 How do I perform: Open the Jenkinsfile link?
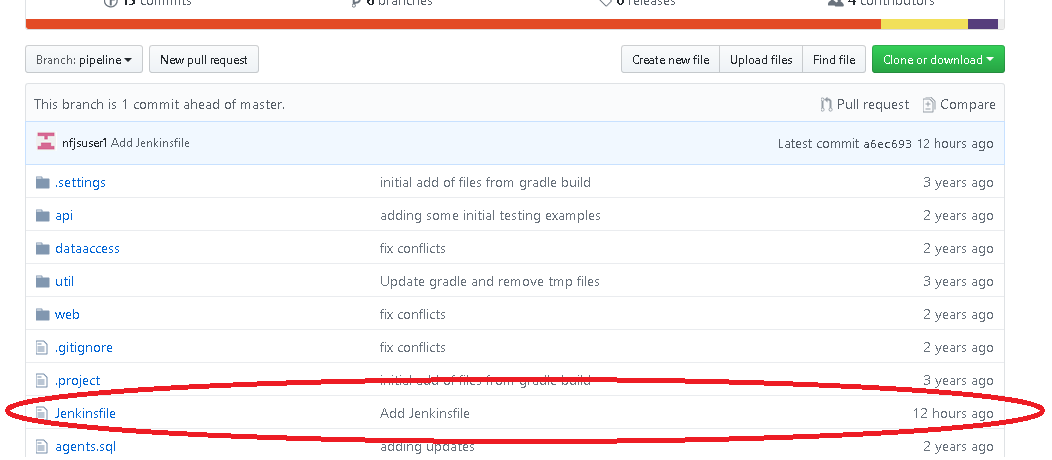[x=85, y=413]
